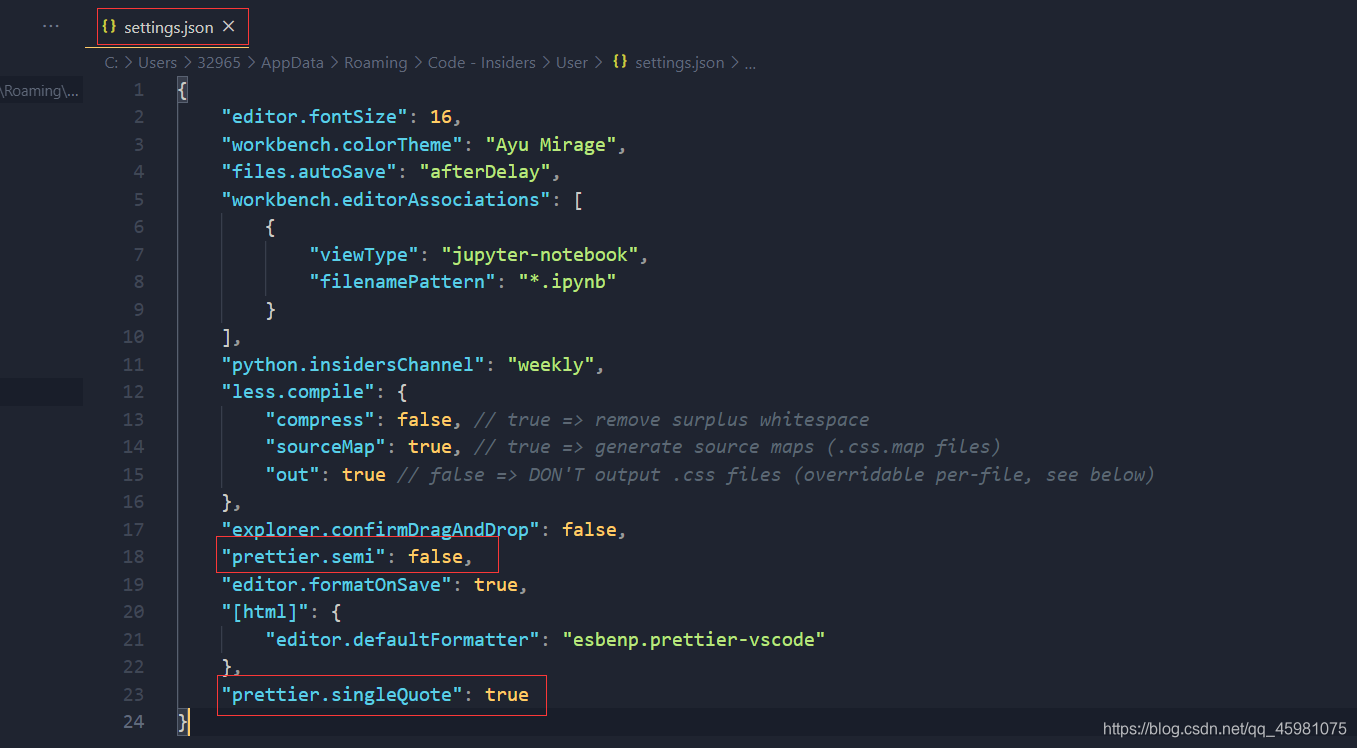1357x748 pixels.
Task: Click line number 1 in the gutter
Action: tap(138, 89)
